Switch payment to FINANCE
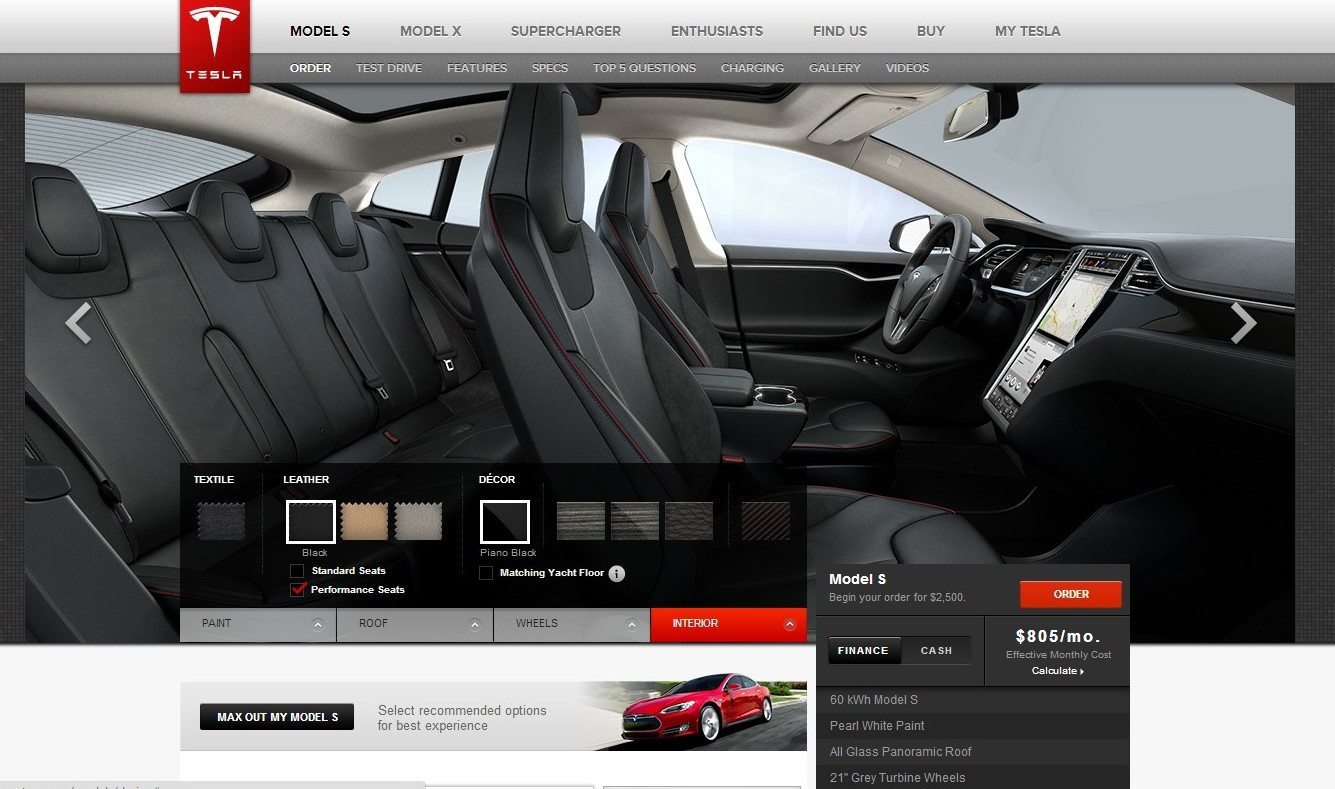Image resolution: width=1335 pixels, height=789 pixels. pos(864,650)
